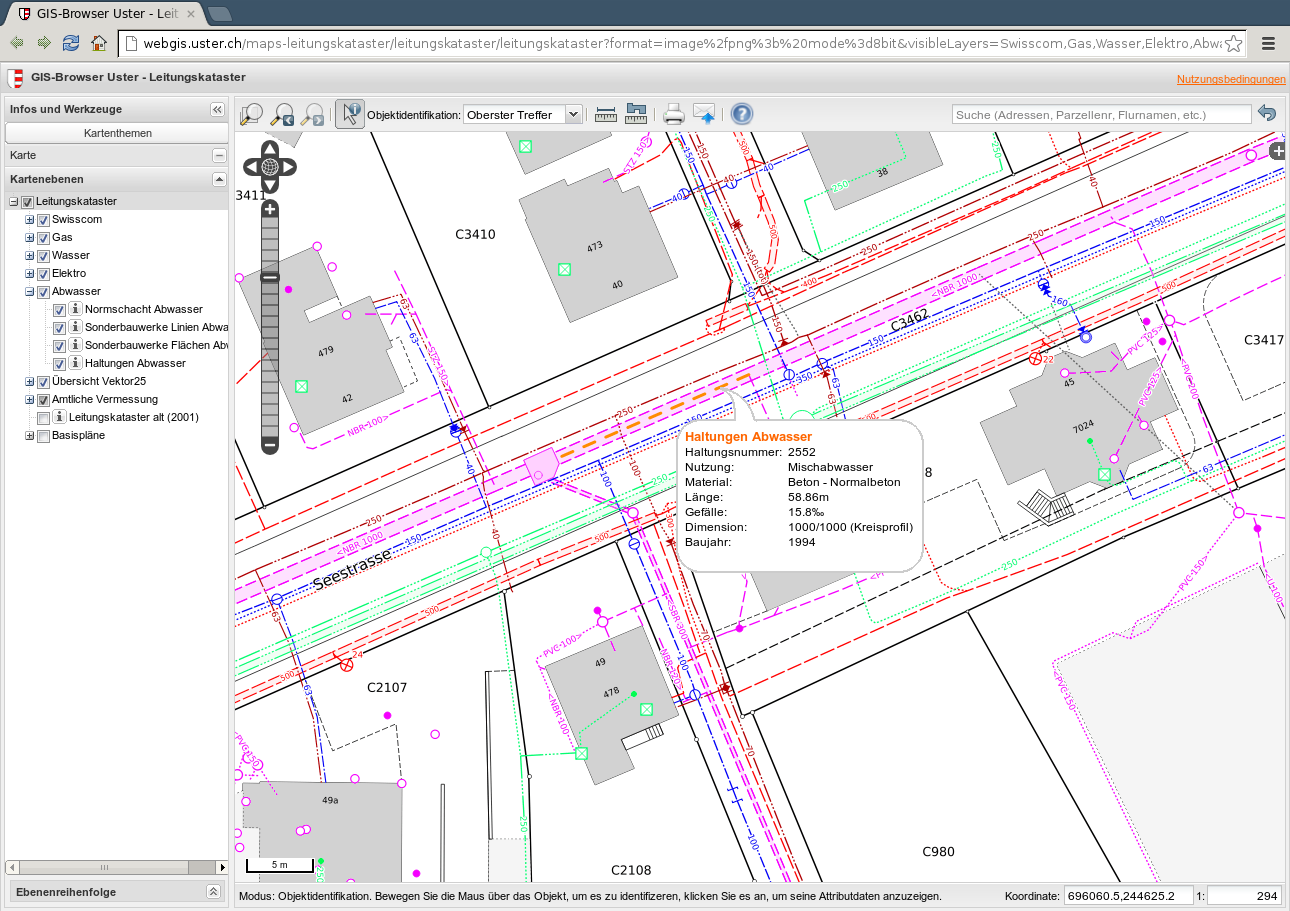Toggle the Normschacht Abwasser layer checkbox
The height and width of the screenshot is (911, 1290).
(59, 310)
